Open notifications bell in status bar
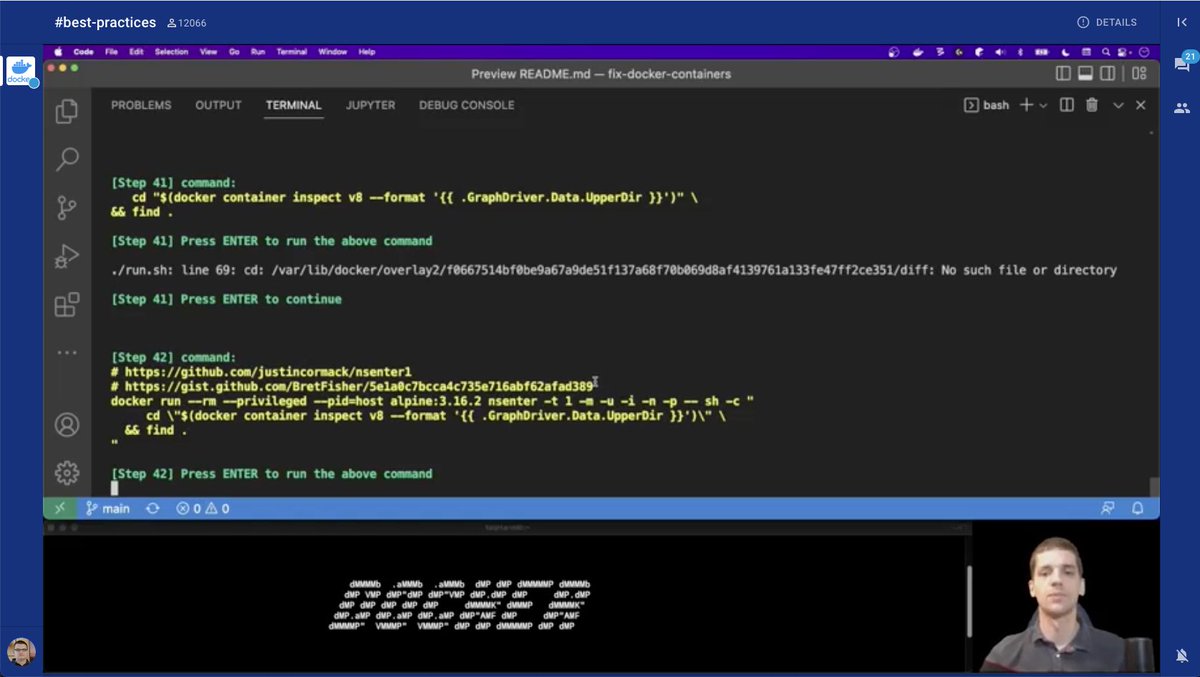The height and width of the screenshot is (677, 1200). 1138,508
